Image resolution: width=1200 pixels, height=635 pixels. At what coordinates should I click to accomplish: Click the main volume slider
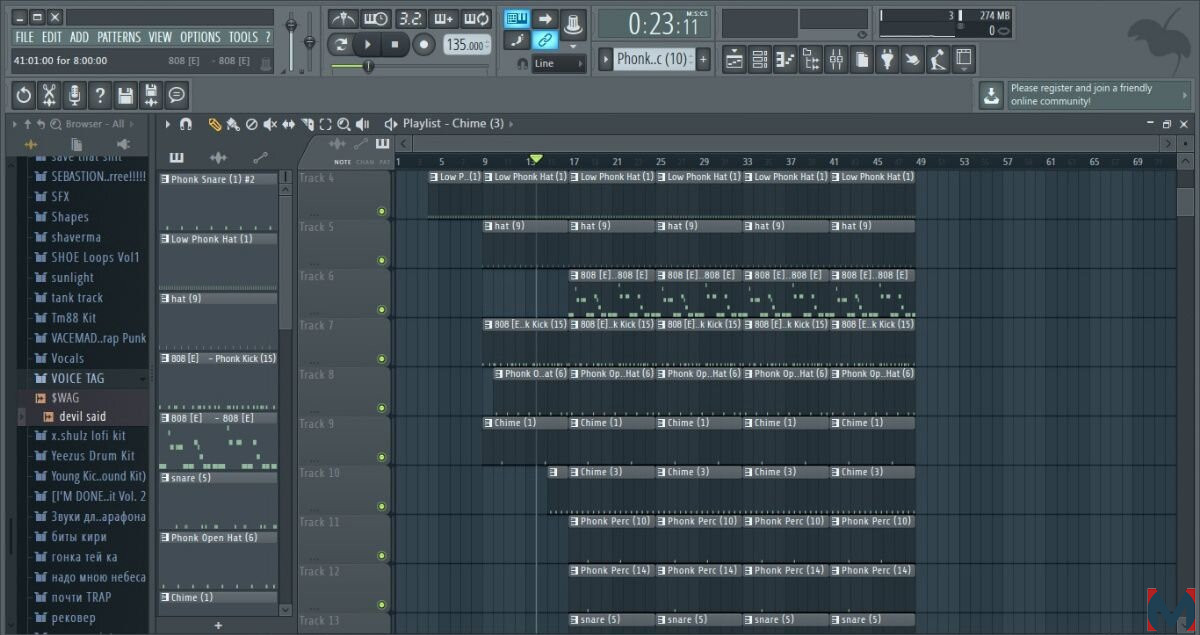point(291,41)
